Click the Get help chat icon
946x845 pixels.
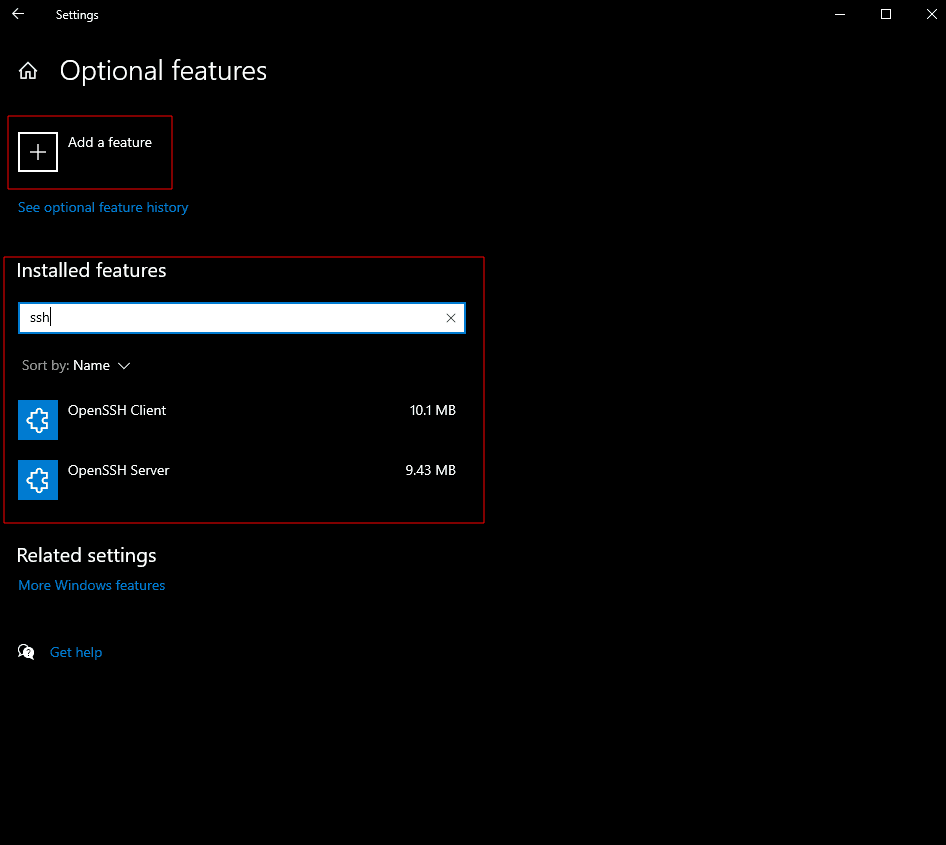[26, 652]
